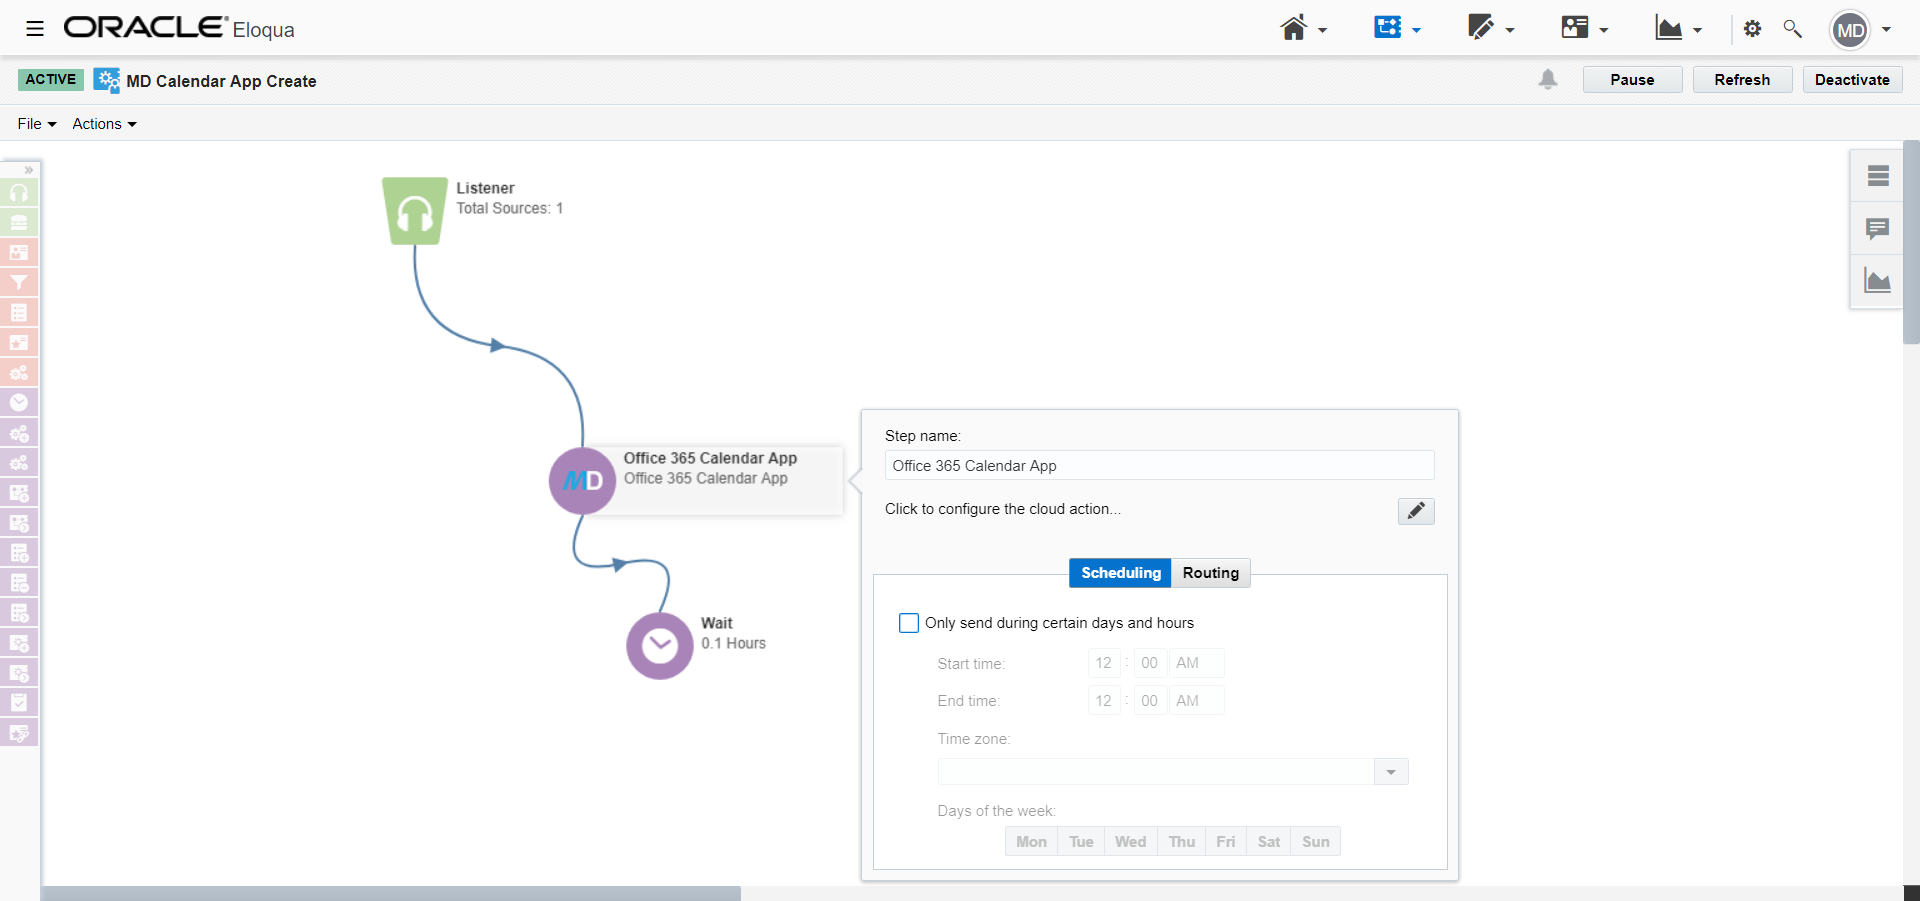Toggle the Sun day button
1920x901 pixels.
pos(1315,842)
